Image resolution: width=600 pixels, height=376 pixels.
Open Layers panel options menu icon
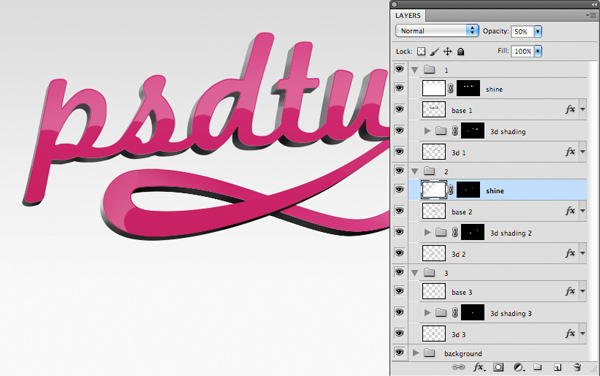[x=590, y=15]
